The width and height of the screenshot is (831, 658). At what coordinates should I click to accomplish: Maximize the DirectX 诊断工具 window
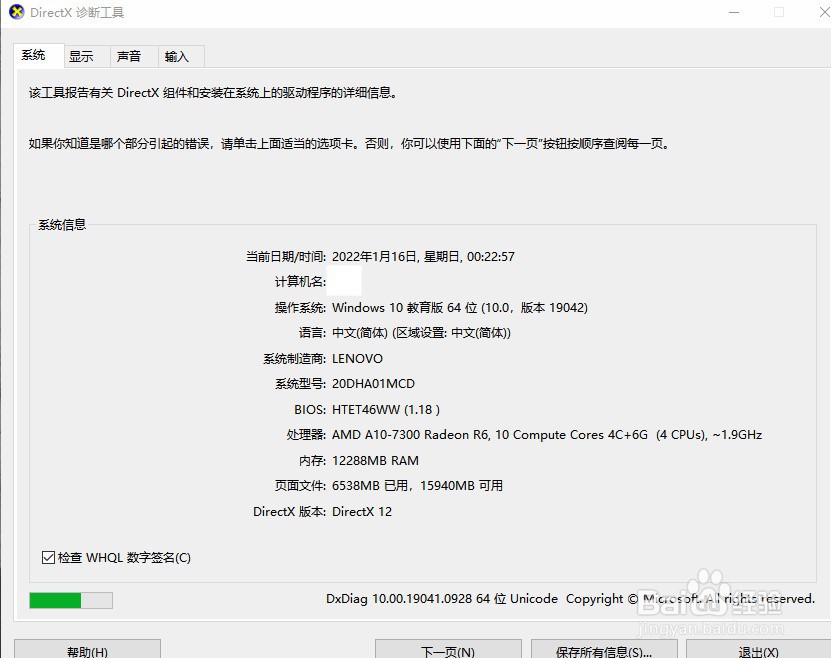[x=778, y=11]
